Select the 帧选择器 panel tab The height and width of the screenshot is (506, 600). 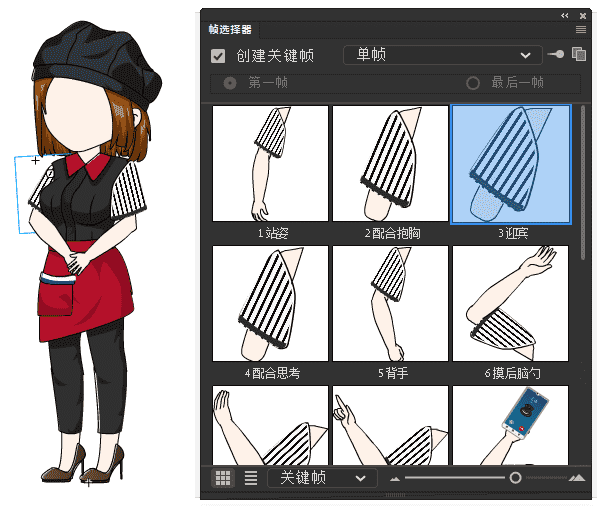pyautogui.click(x=230, y=30)
